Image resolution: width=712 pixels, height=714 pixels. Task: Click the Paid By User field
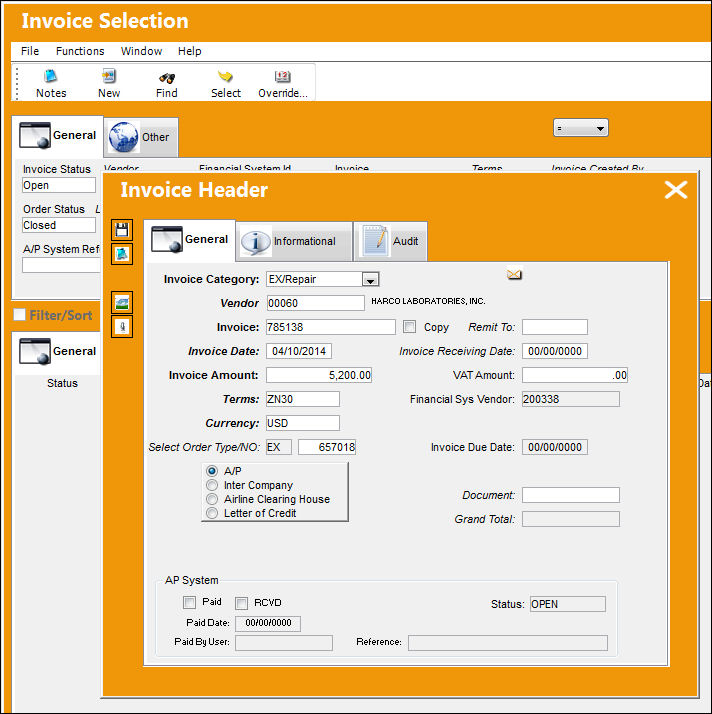284,643
